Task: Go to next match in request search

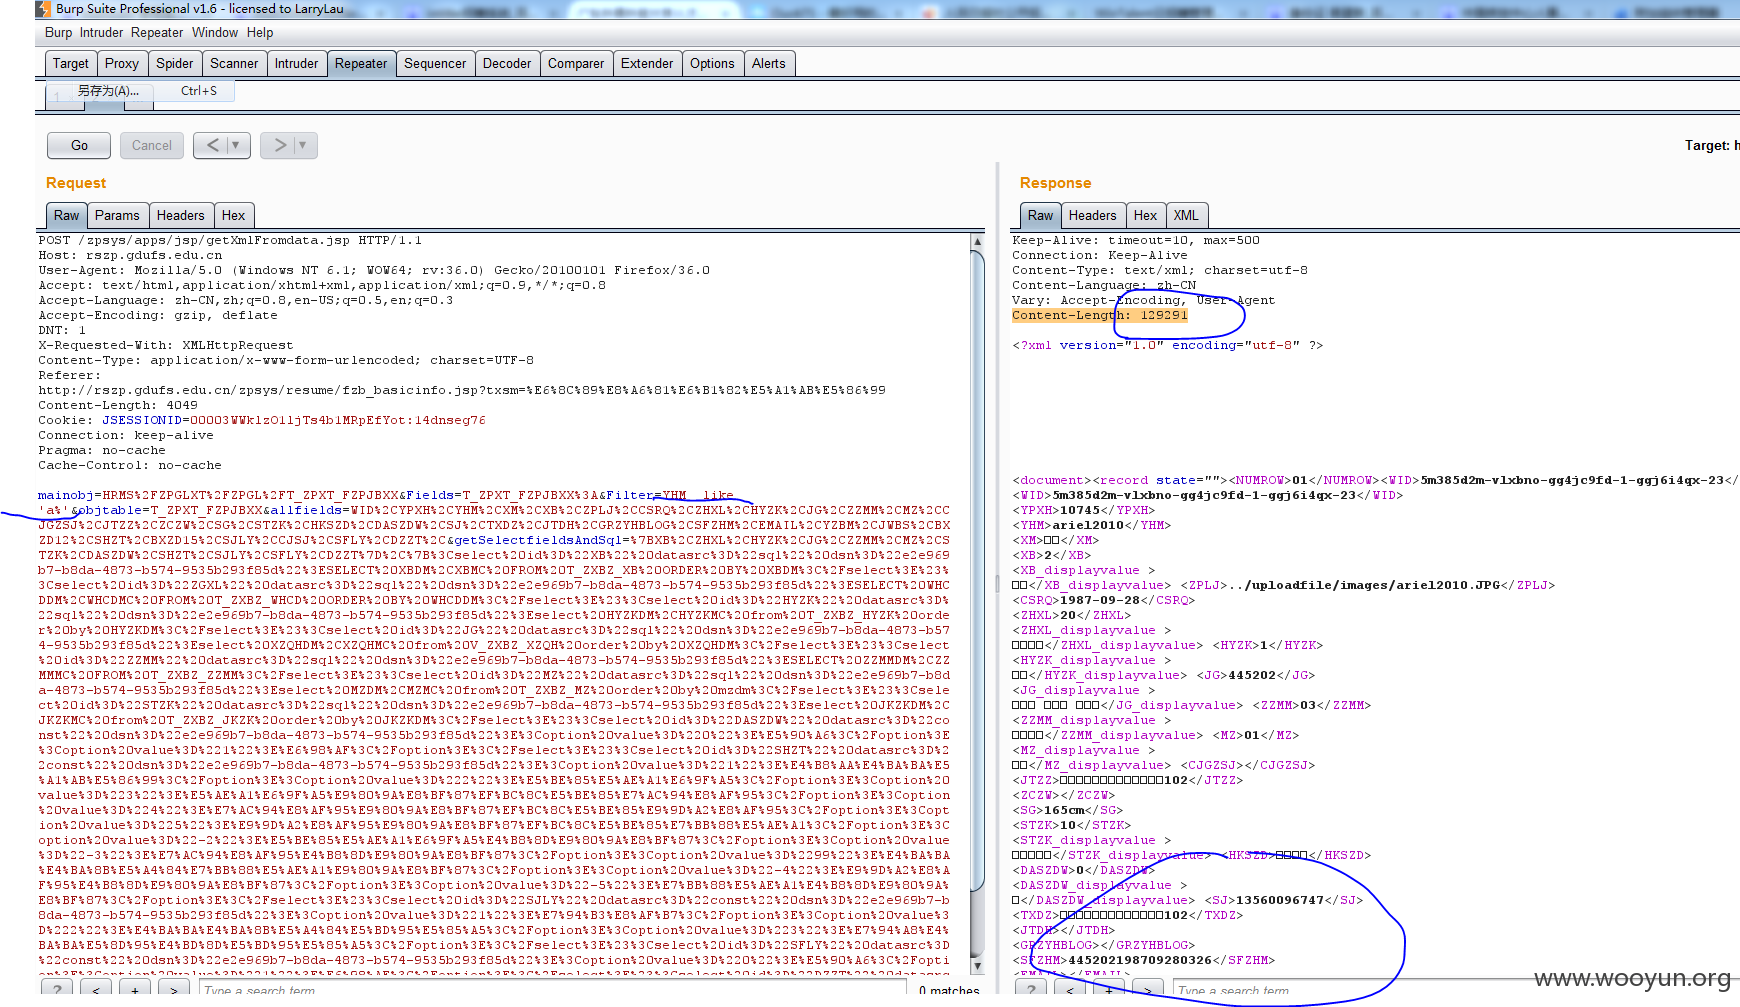Action: click(x=174, y=990)
